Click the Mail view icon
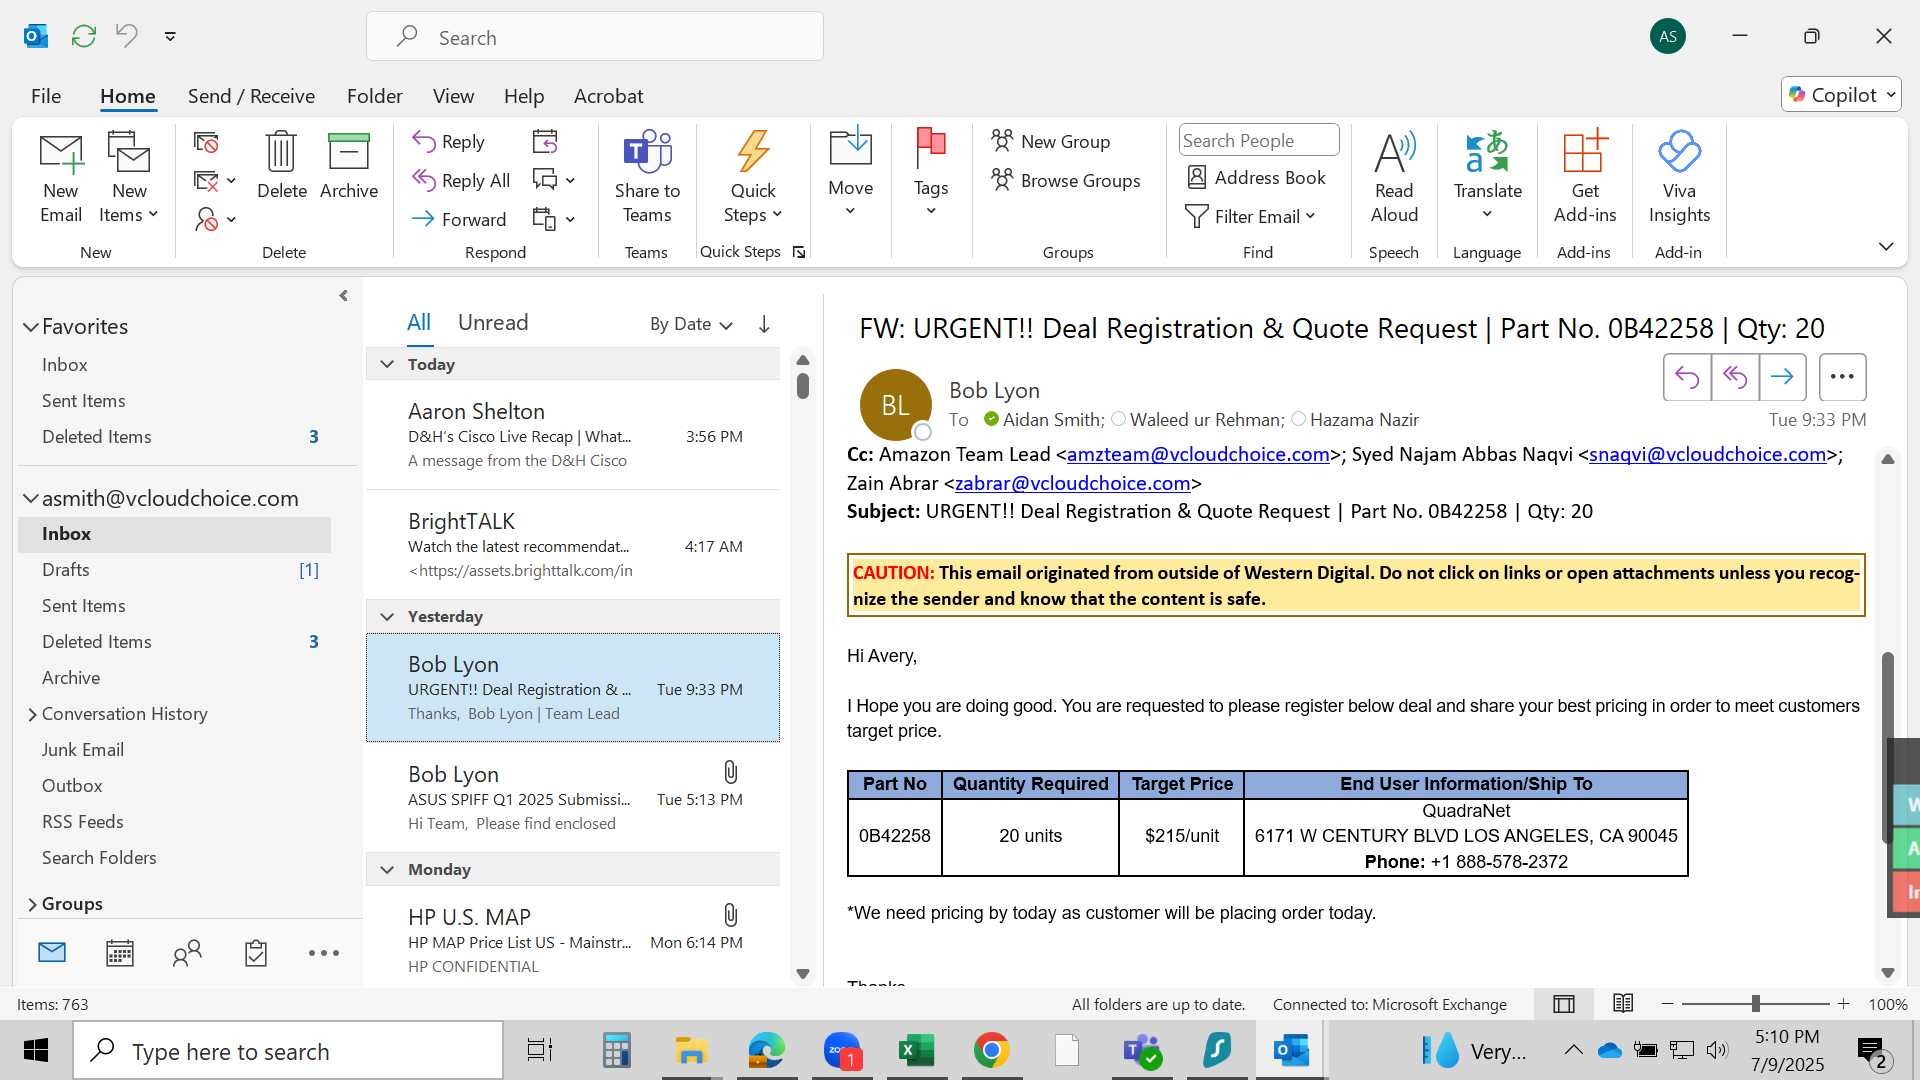 [x=52, y=953]
